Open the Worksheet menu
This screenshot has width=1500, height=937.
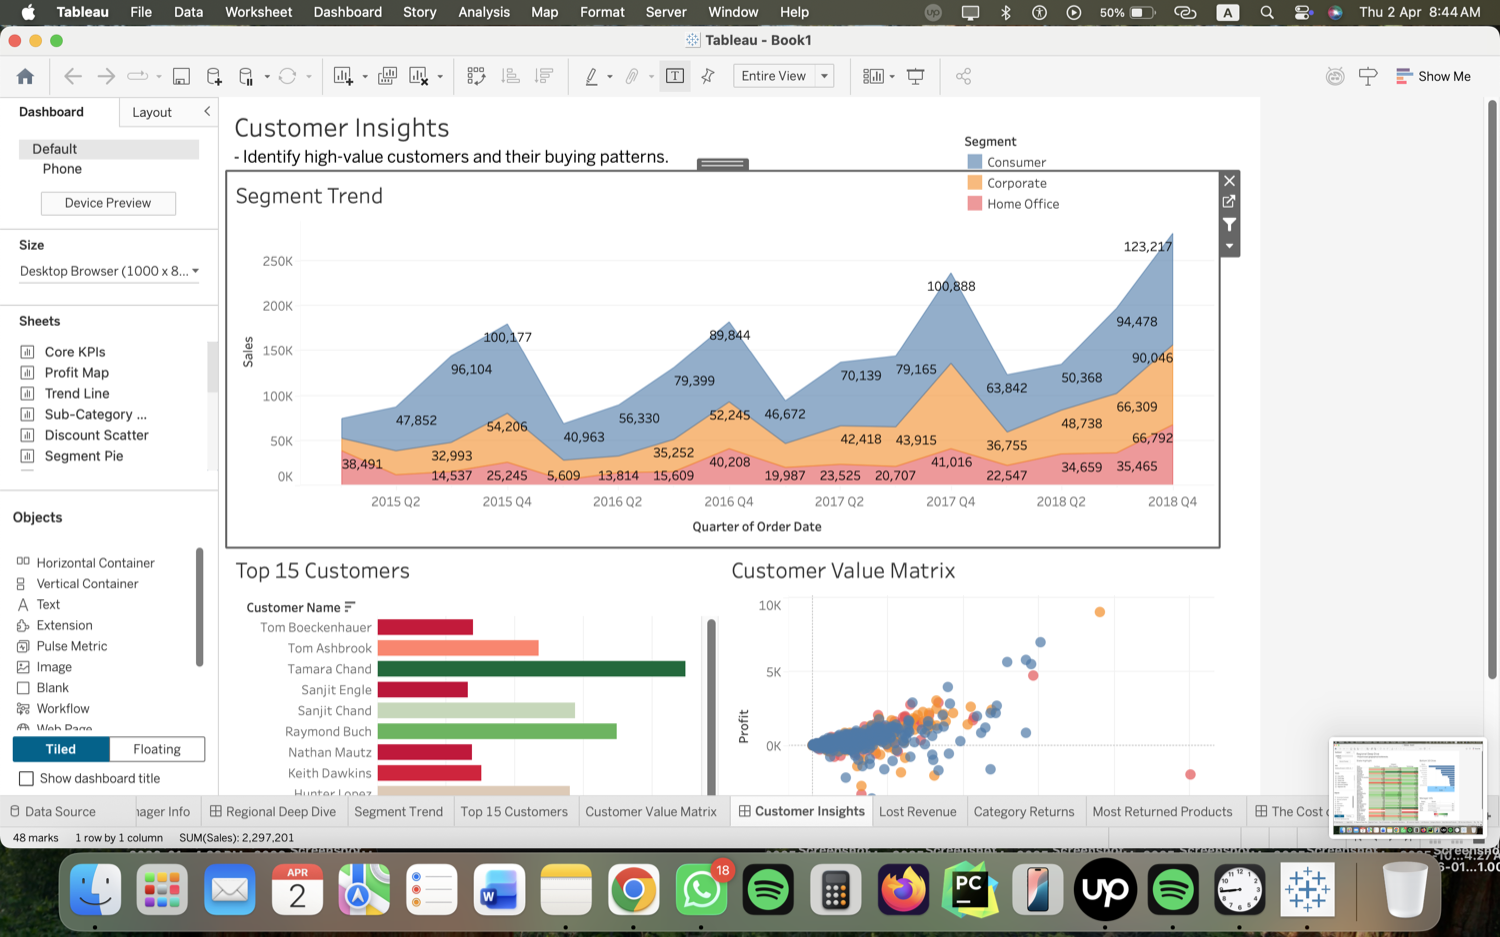258,12
